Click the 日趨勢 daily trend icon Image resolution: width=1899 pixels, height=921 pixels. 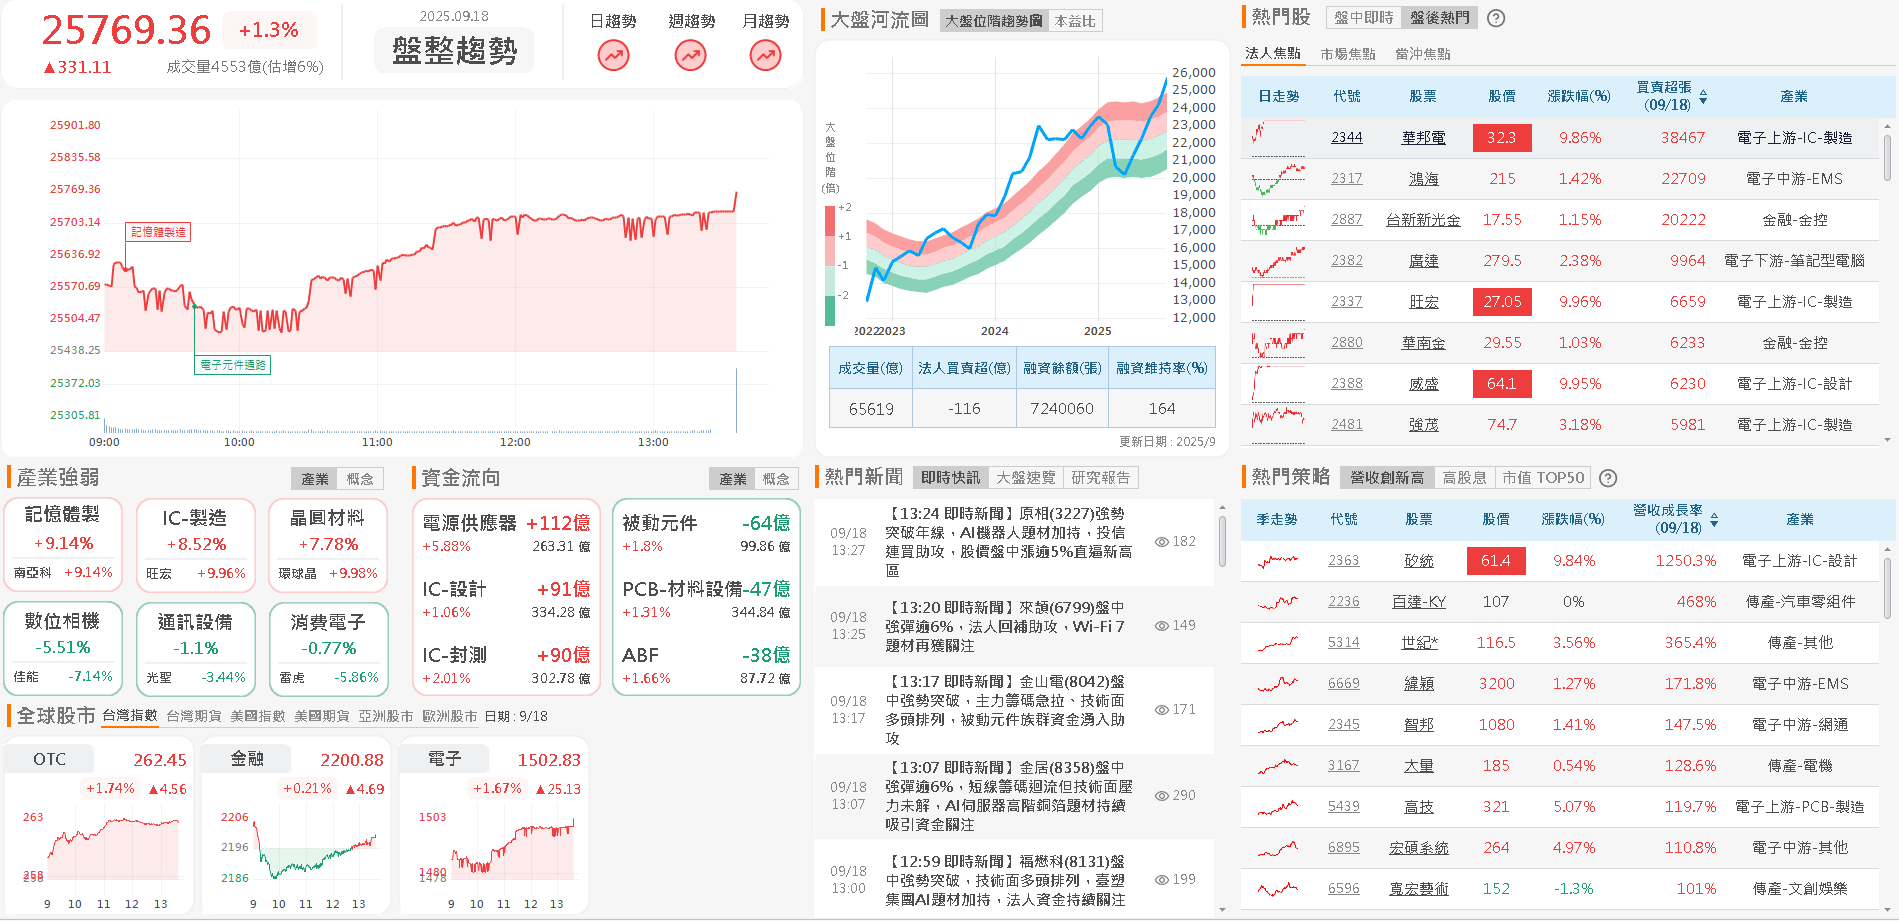613,57
